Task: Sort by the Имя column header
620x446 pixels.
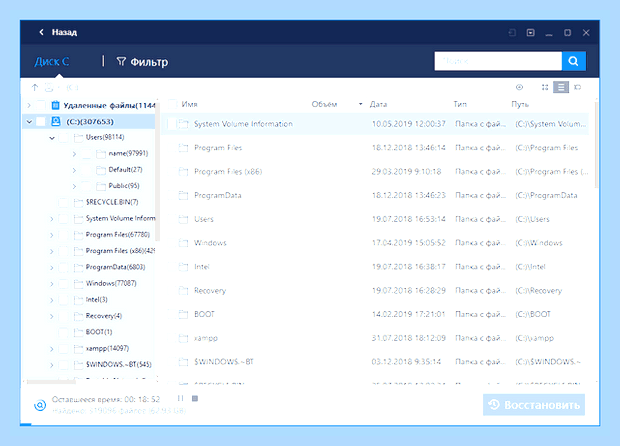Action: (189, 104)
